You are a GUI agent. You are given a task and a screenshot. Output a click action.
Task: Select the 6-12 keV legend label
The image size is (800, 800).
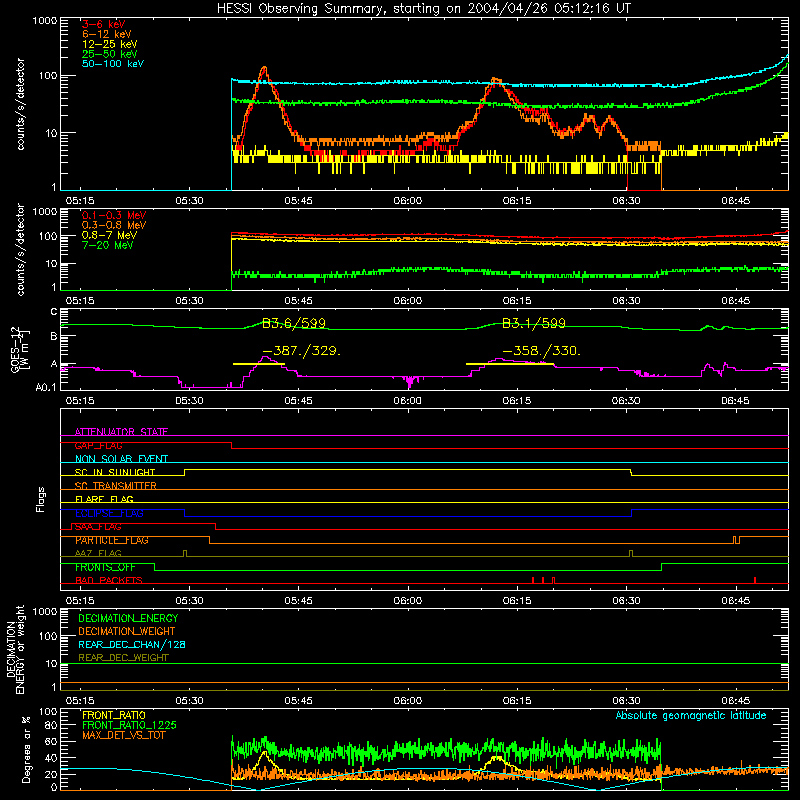click(107, 34)
